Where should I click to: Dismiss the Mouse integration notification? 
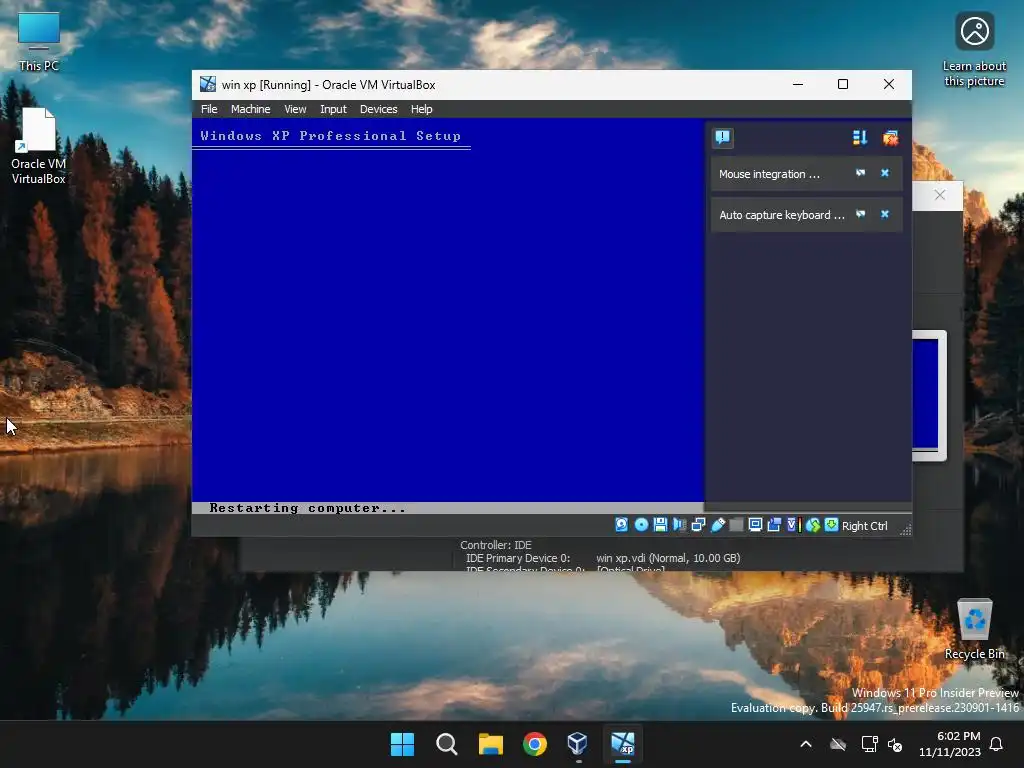(x=885, y=173)
